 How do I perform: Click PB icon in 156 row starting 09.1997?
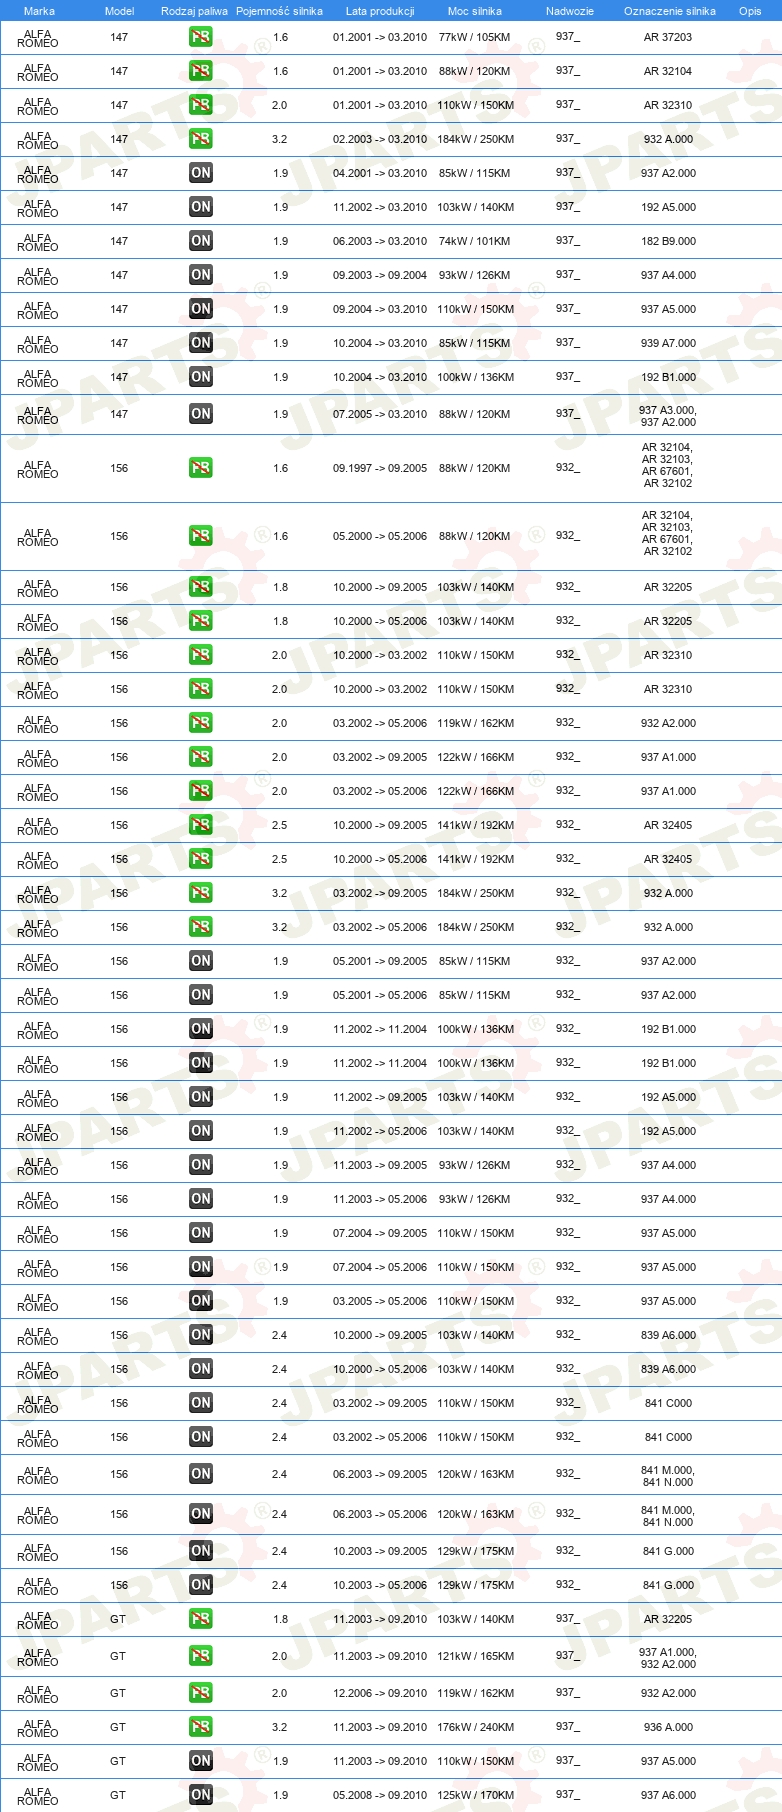[x=201, y=468]
